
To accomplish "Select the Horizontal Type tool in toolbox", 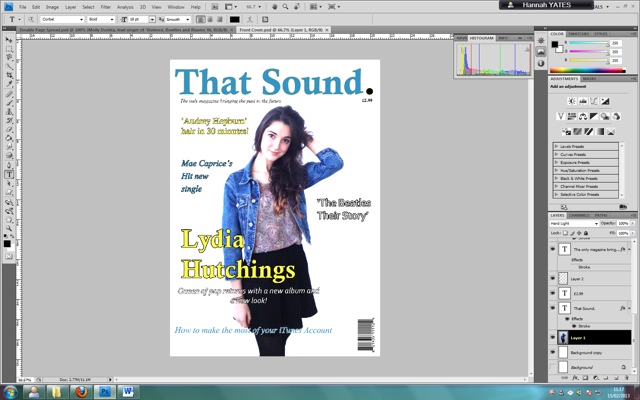I will [9, 175].
